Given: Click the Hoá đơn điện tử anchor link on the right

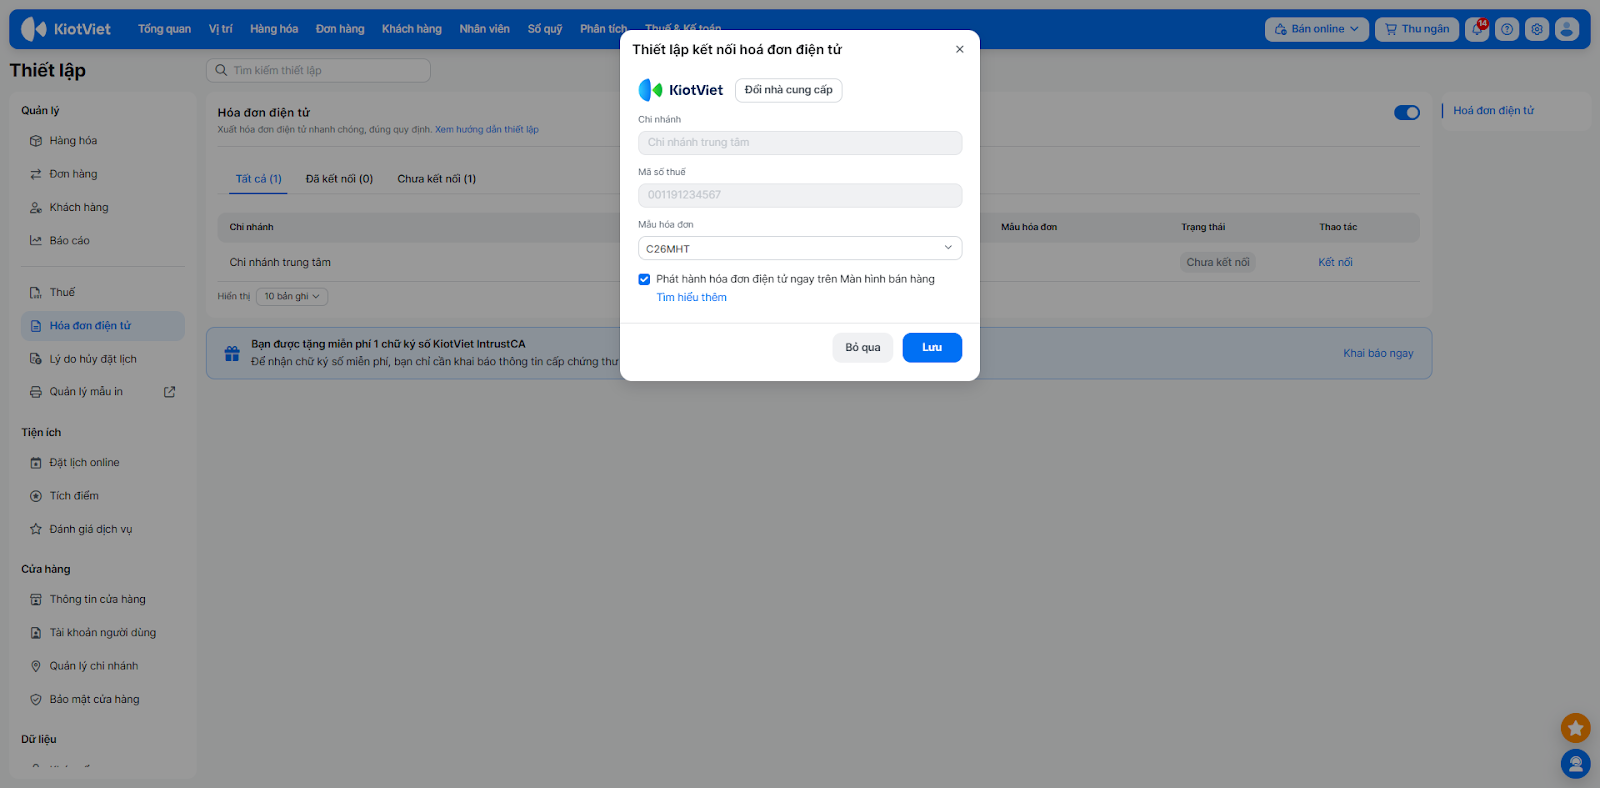Looking at the screenshot, I should click(1493, 111).
